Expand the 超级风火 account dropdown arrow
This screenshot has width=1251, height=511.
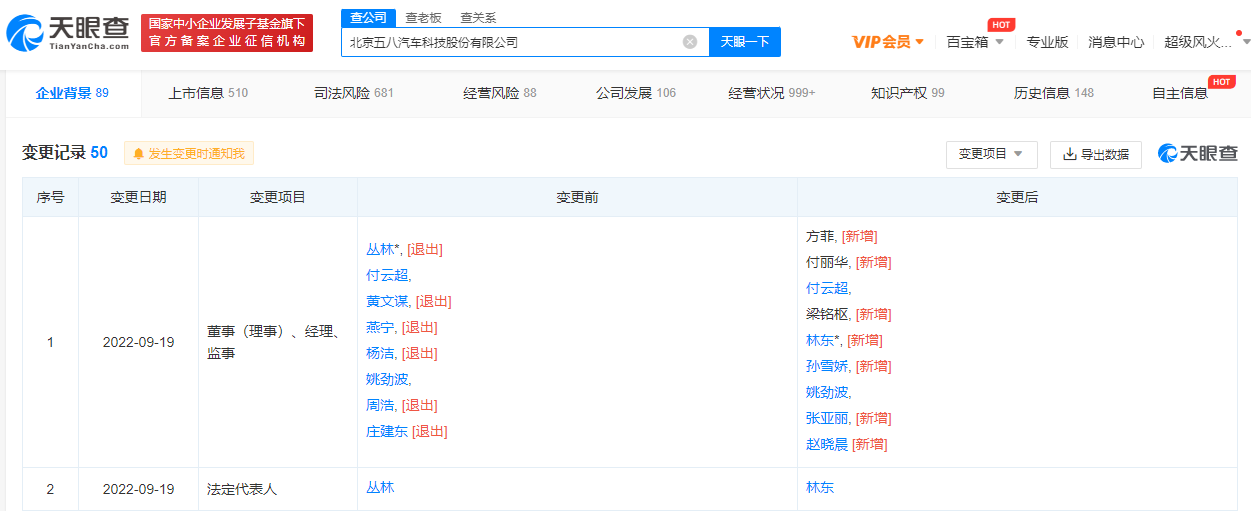click(x=1246, y=42)
